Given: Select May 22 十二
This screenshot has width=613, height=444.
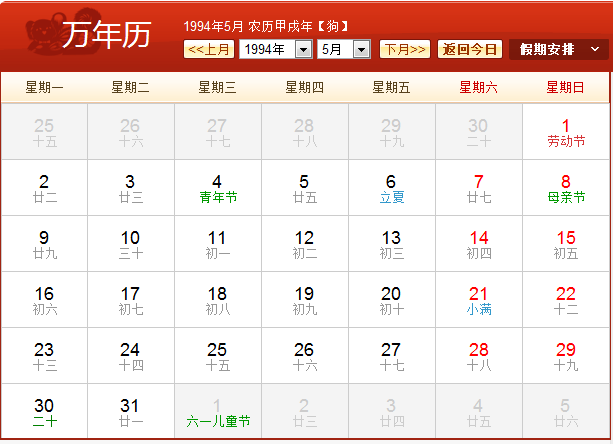Looking at the screenshot, I should coord(566,300).
